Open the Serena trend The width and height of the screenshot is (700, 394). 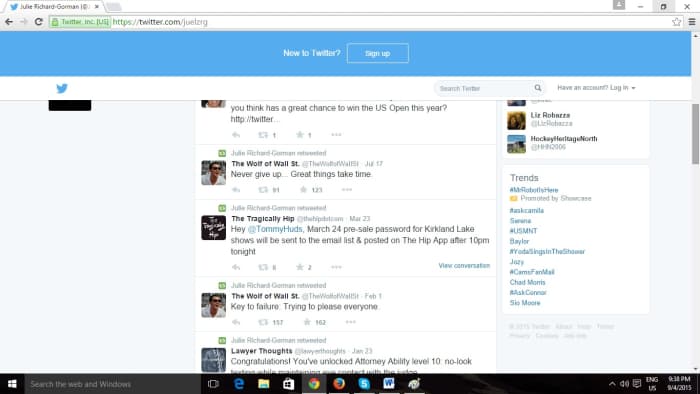point(521,221)
